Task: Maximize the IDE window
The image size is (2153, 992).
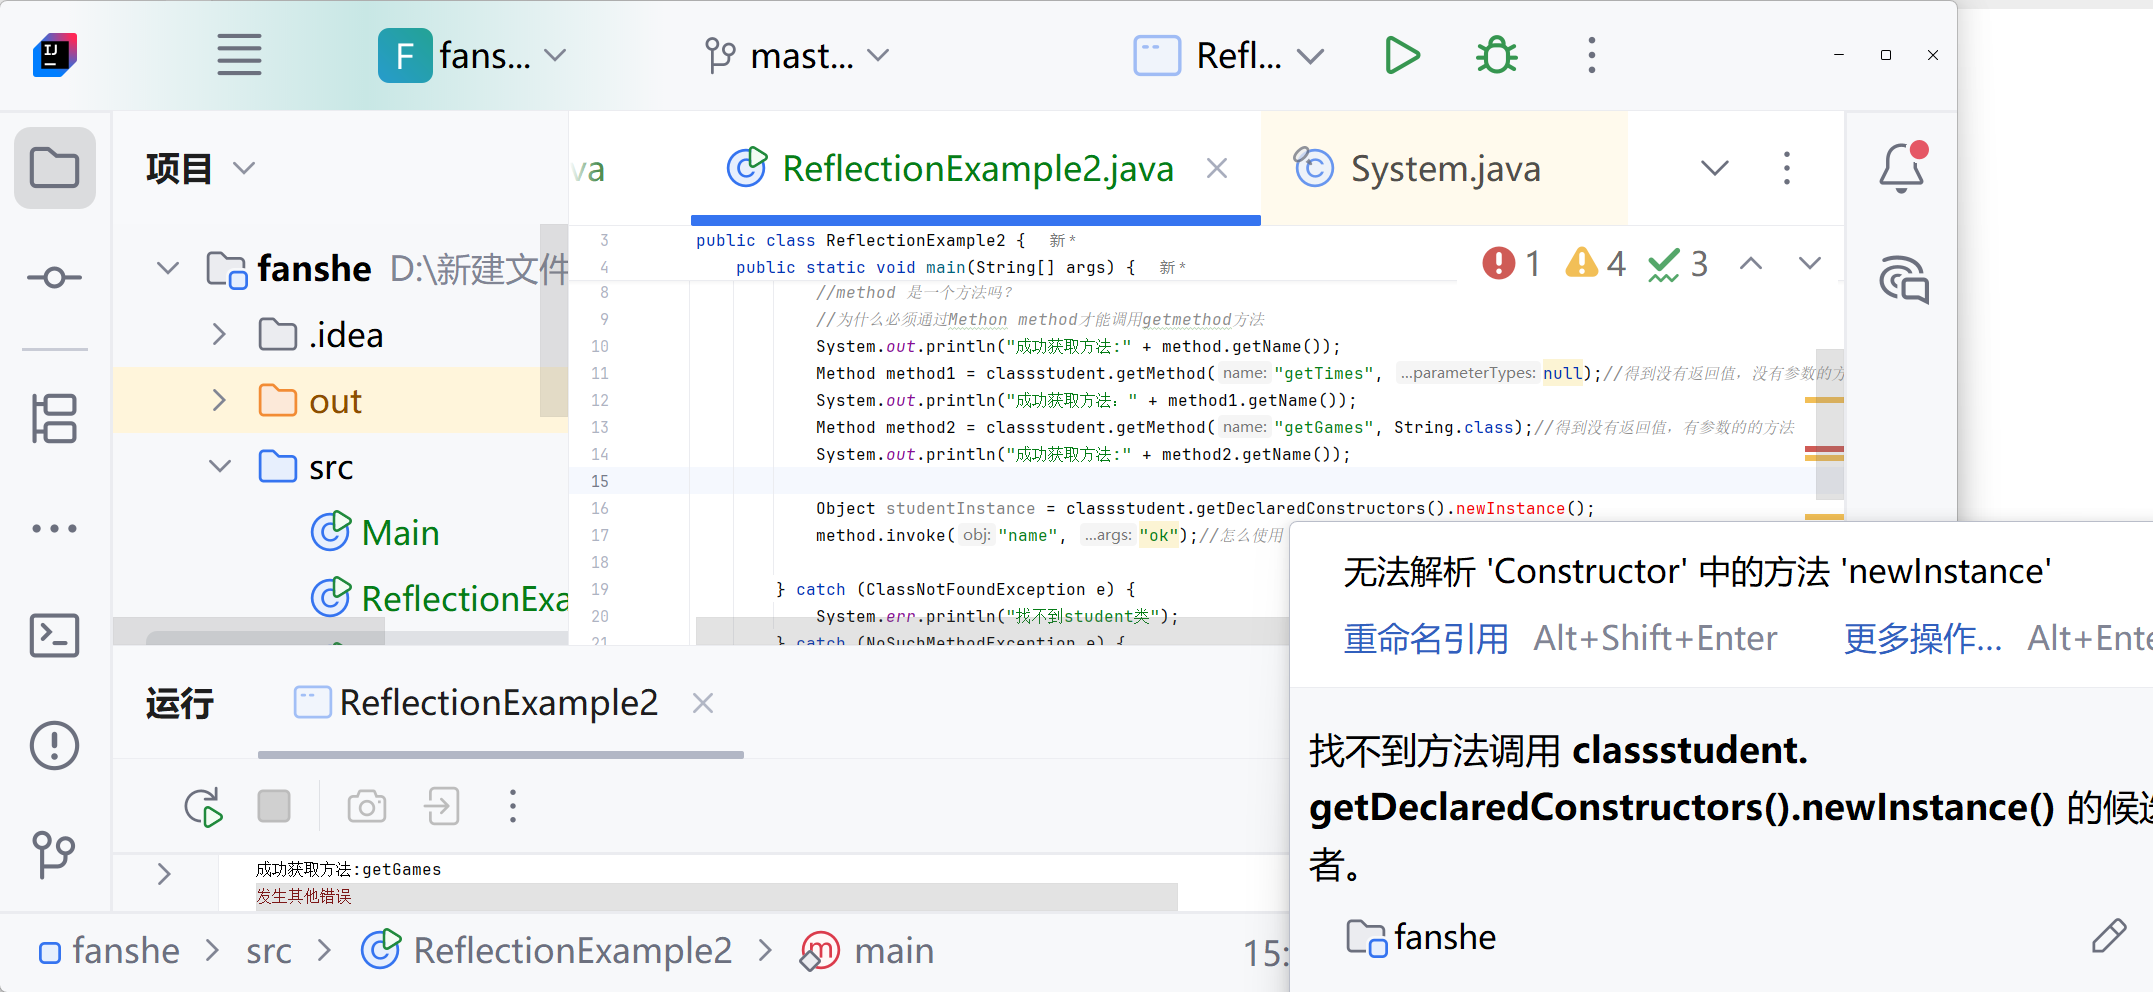Action: 1885,55
